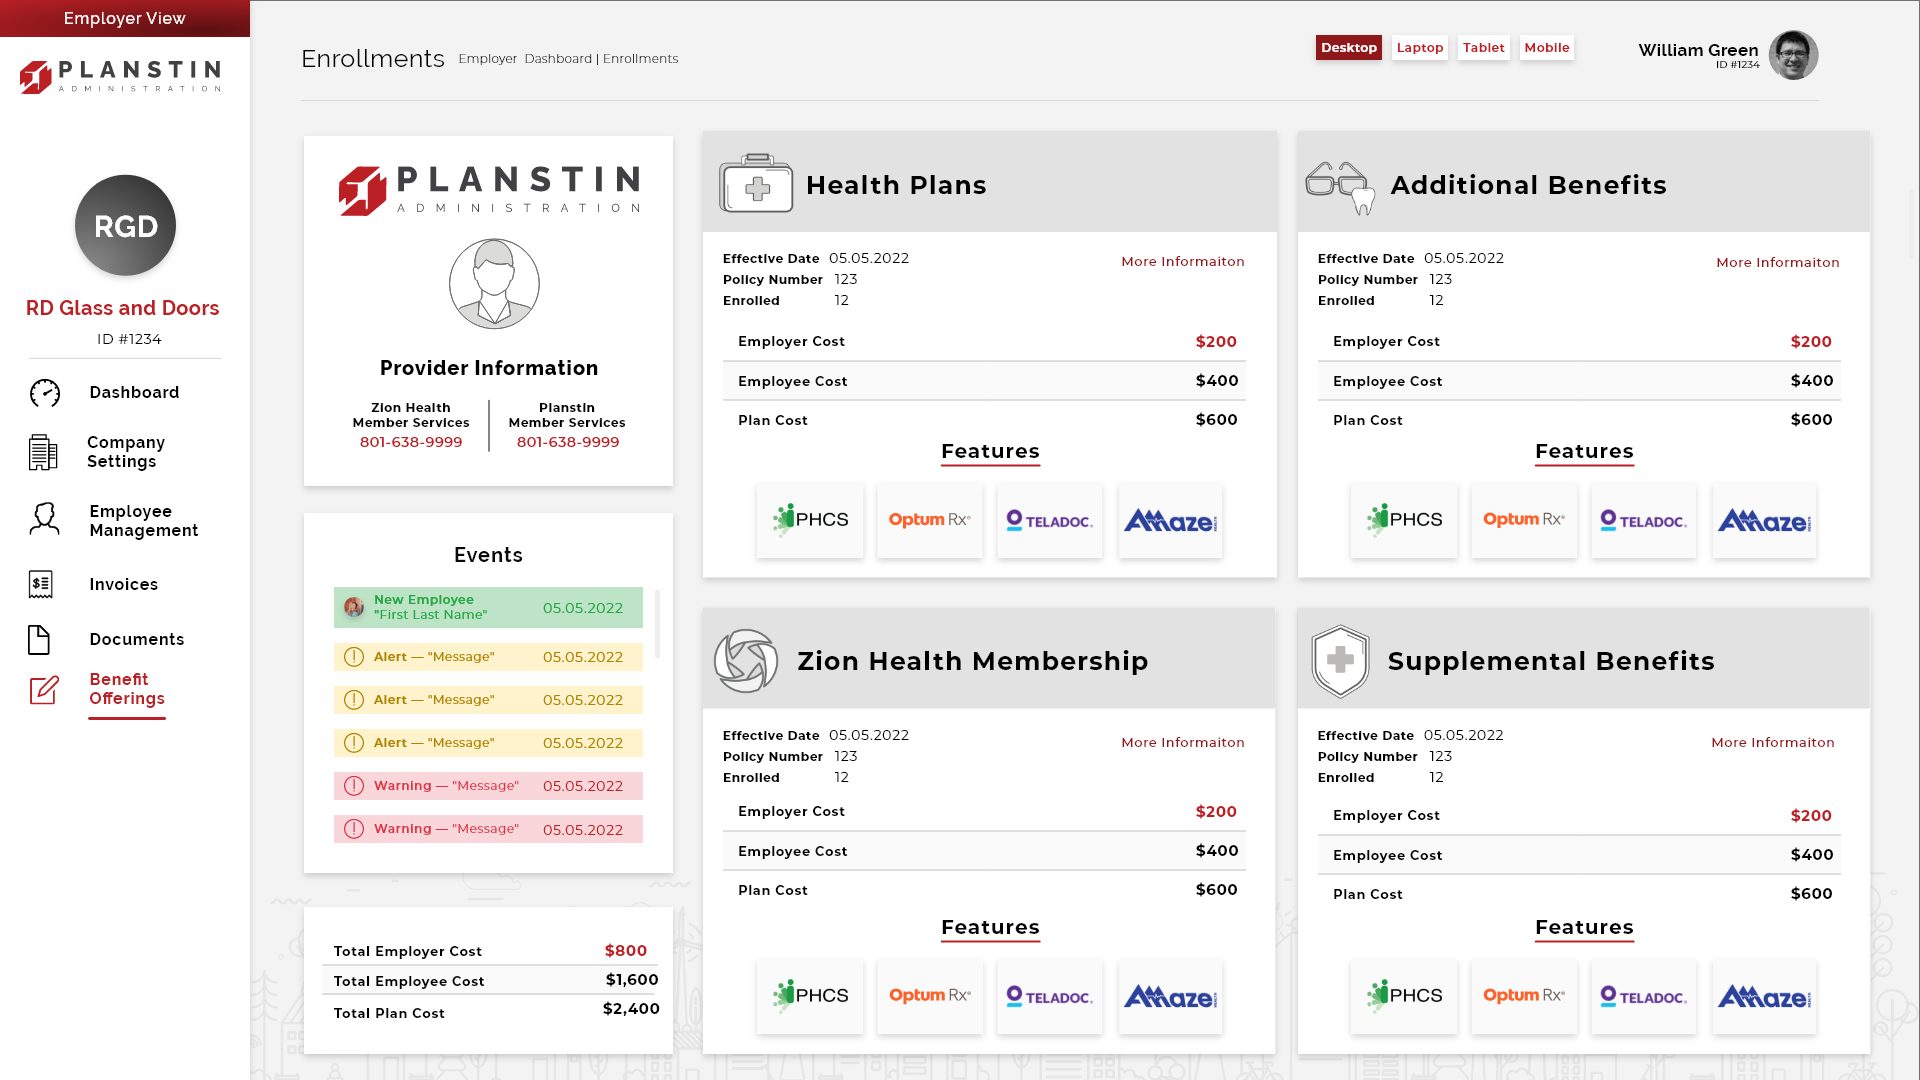The image size is (1920, 1080).
Task: Click the Zion Health phone number
Action: pyautogui.click(x=411, y=442)
